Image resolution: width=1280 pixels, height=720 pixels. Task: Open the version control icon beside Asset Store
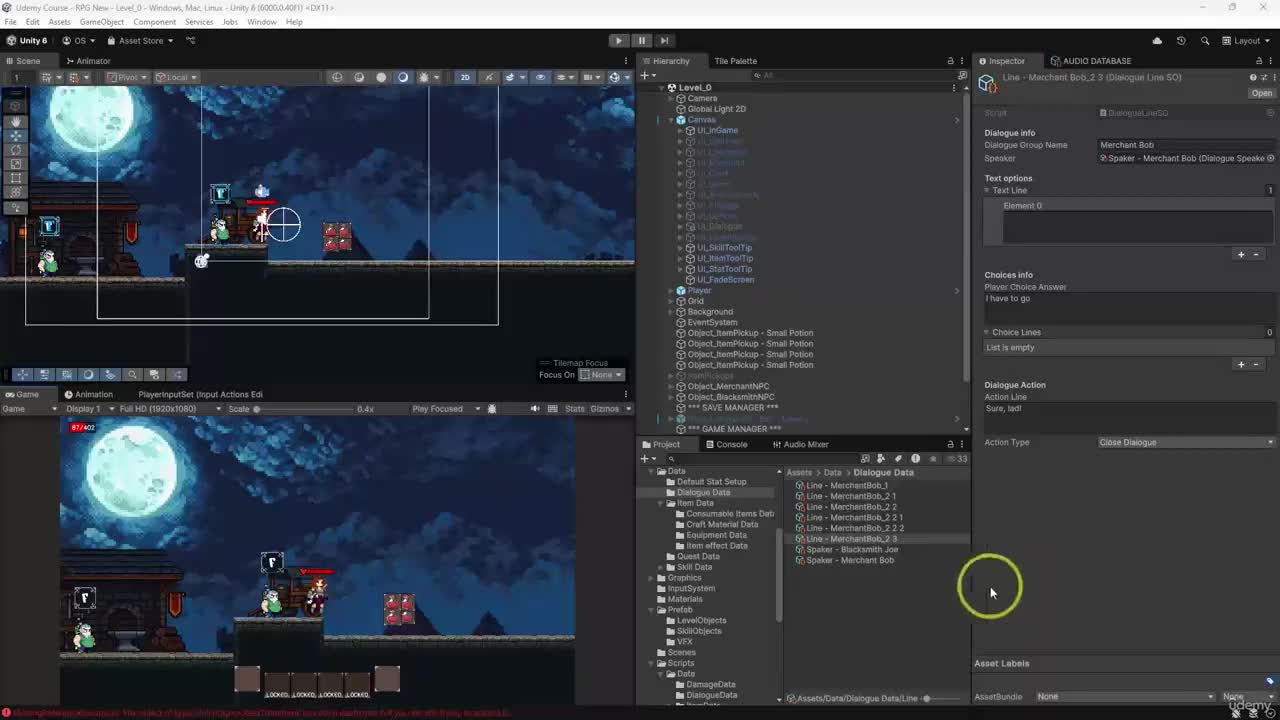click(191, 41)
